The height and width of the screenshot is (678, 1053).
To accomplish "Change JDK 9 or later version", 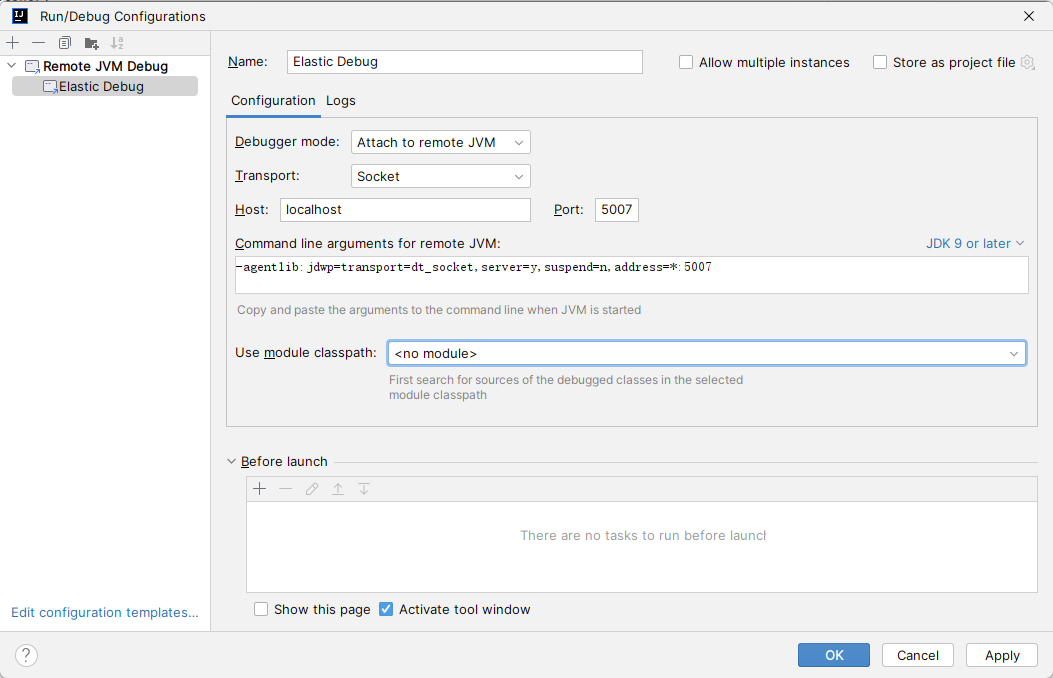I will [x=975, y=243].
